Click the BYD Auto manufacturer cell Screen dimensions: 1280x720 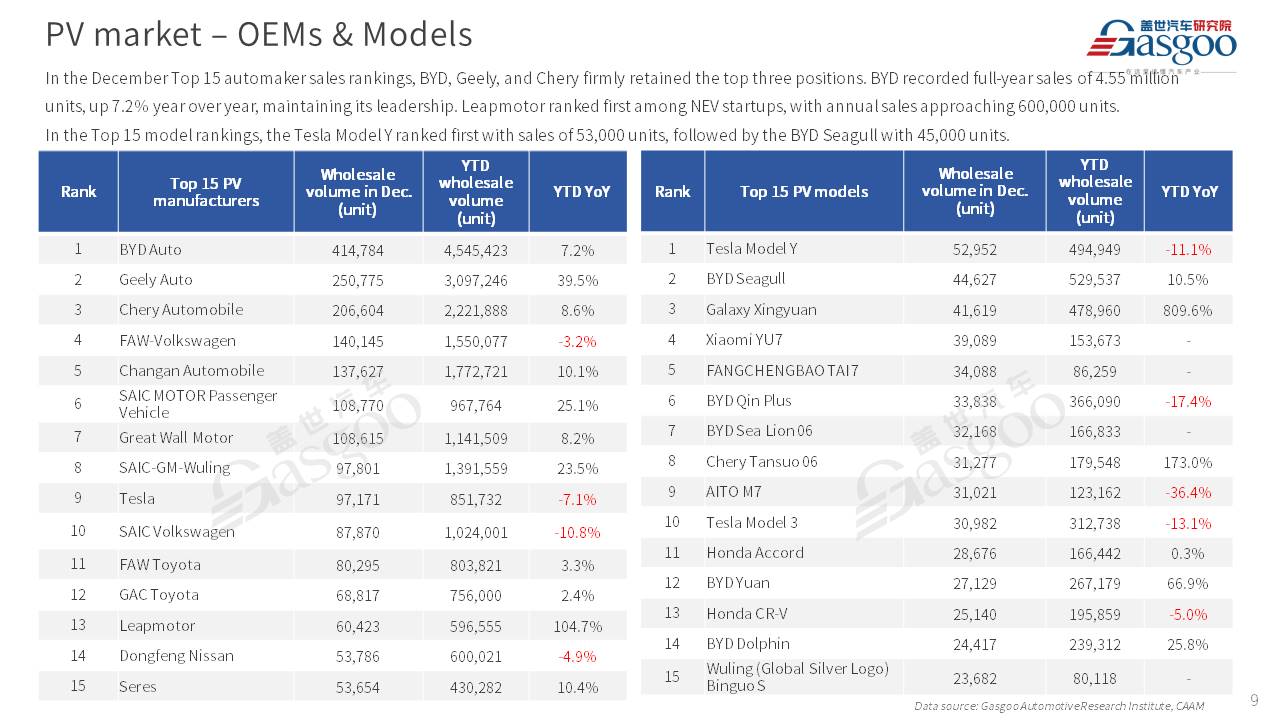(x=150, y=249)
